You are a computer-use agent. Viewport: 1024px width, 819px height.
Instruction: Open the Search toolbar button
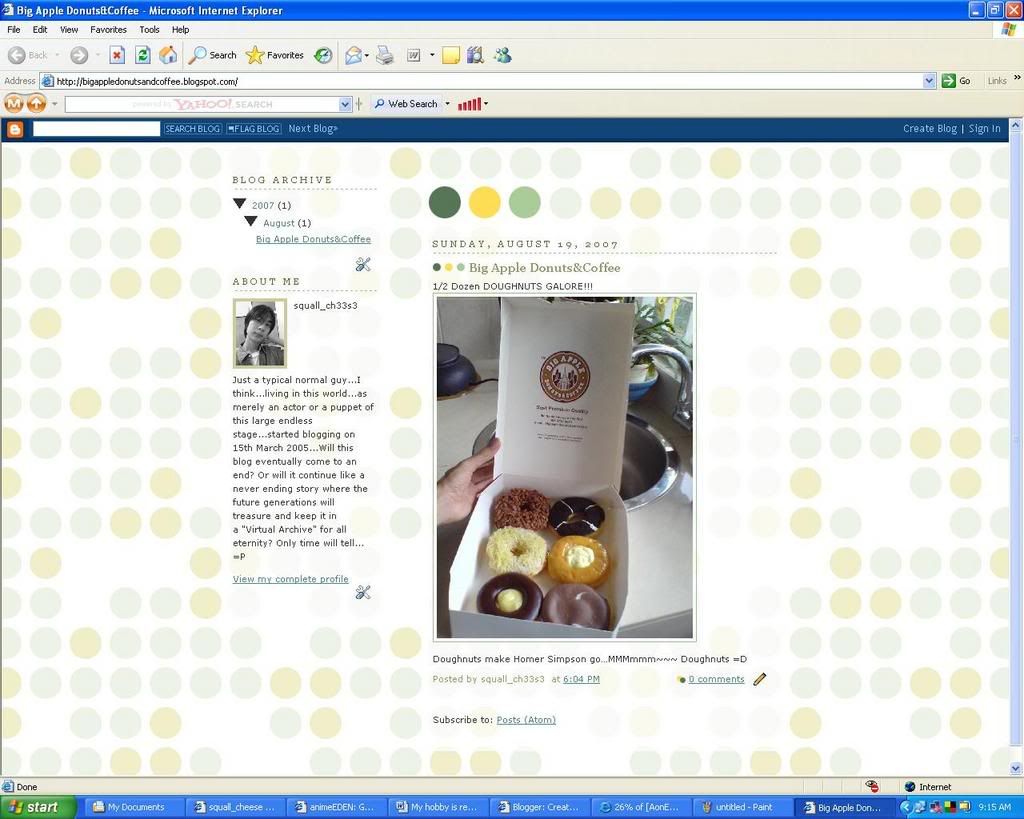click(x=212, y=56)
